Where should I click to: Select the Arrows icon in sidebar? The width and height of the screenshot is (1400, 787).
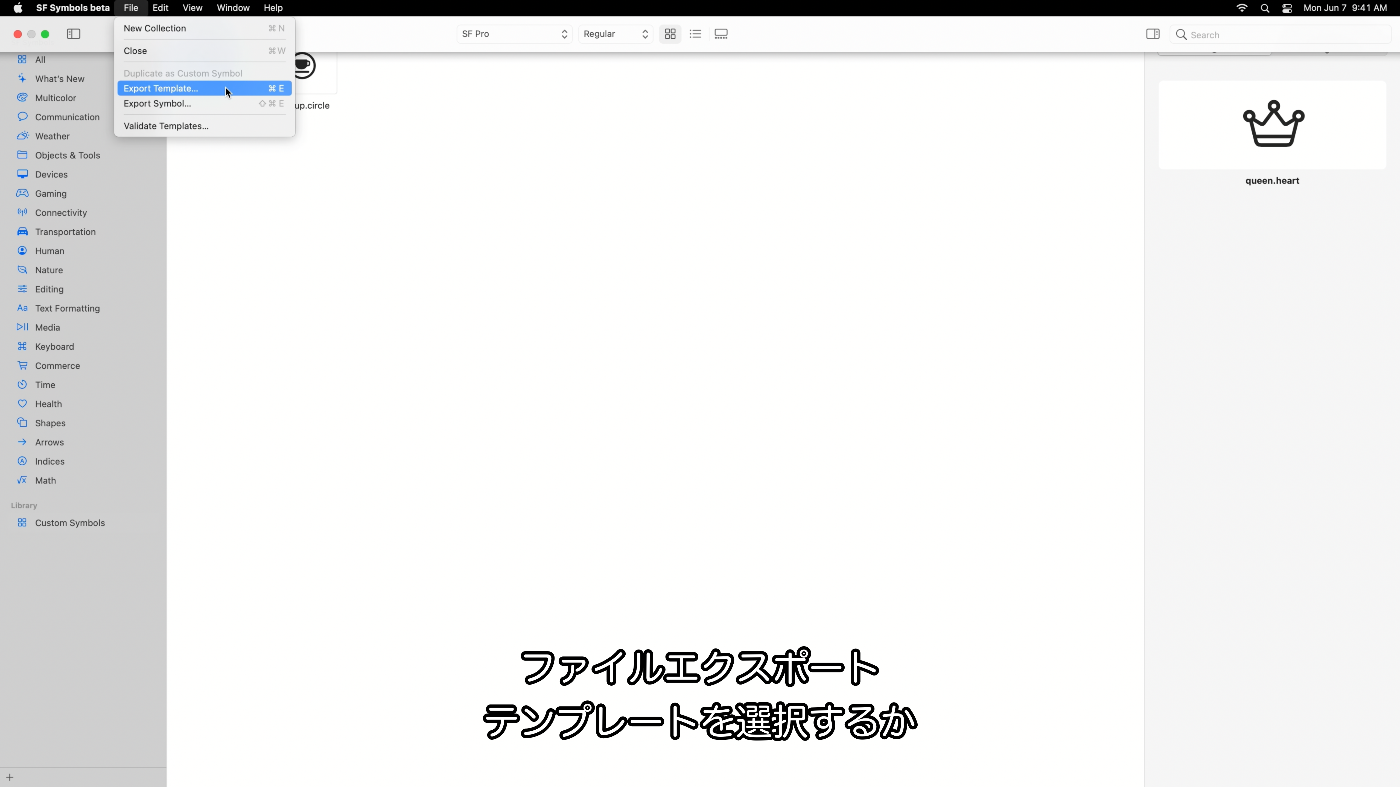[22, 442]
